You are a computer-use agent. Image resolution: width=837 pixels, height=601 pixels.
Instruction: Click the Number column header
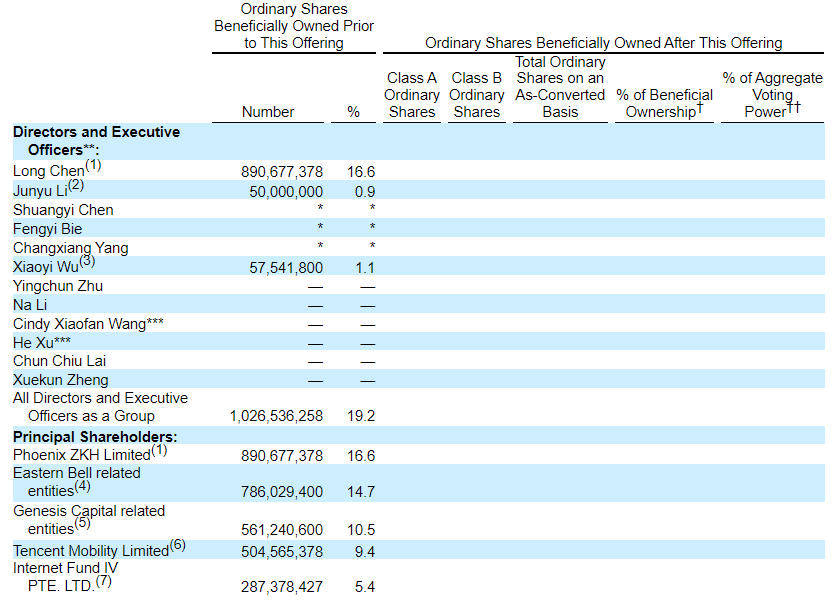[x=268, y=112]
